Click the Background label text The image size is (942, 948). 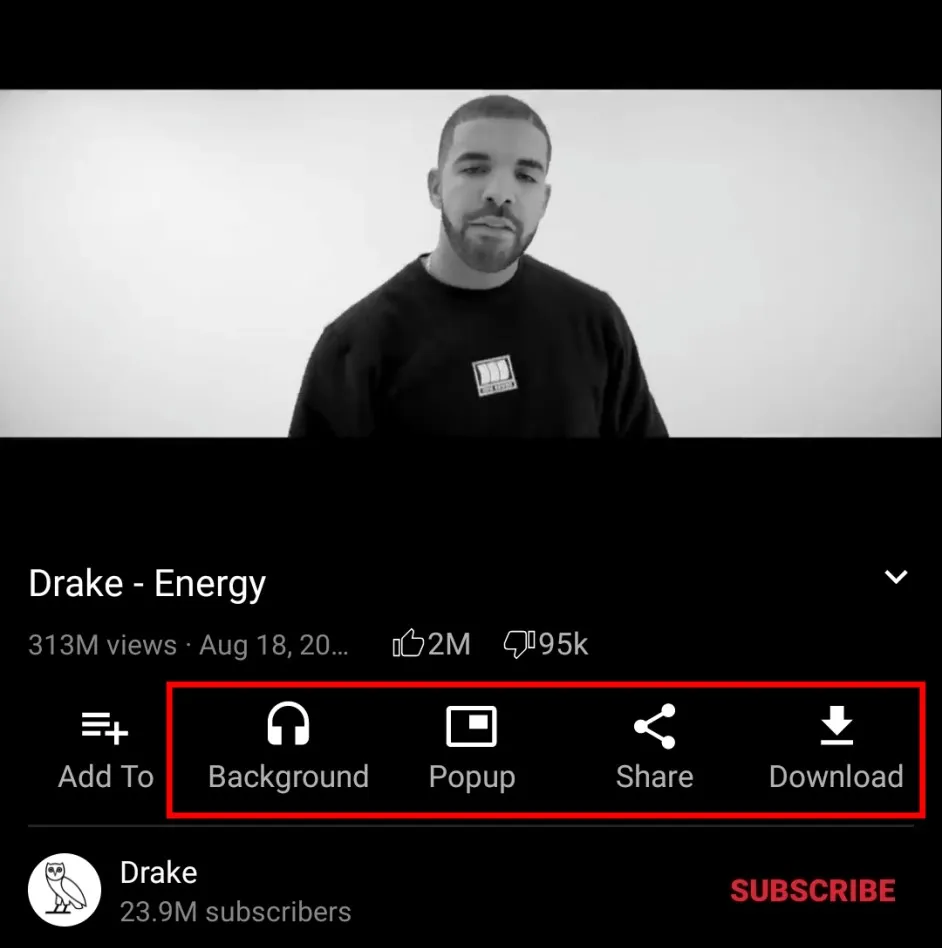click(288, 777)
